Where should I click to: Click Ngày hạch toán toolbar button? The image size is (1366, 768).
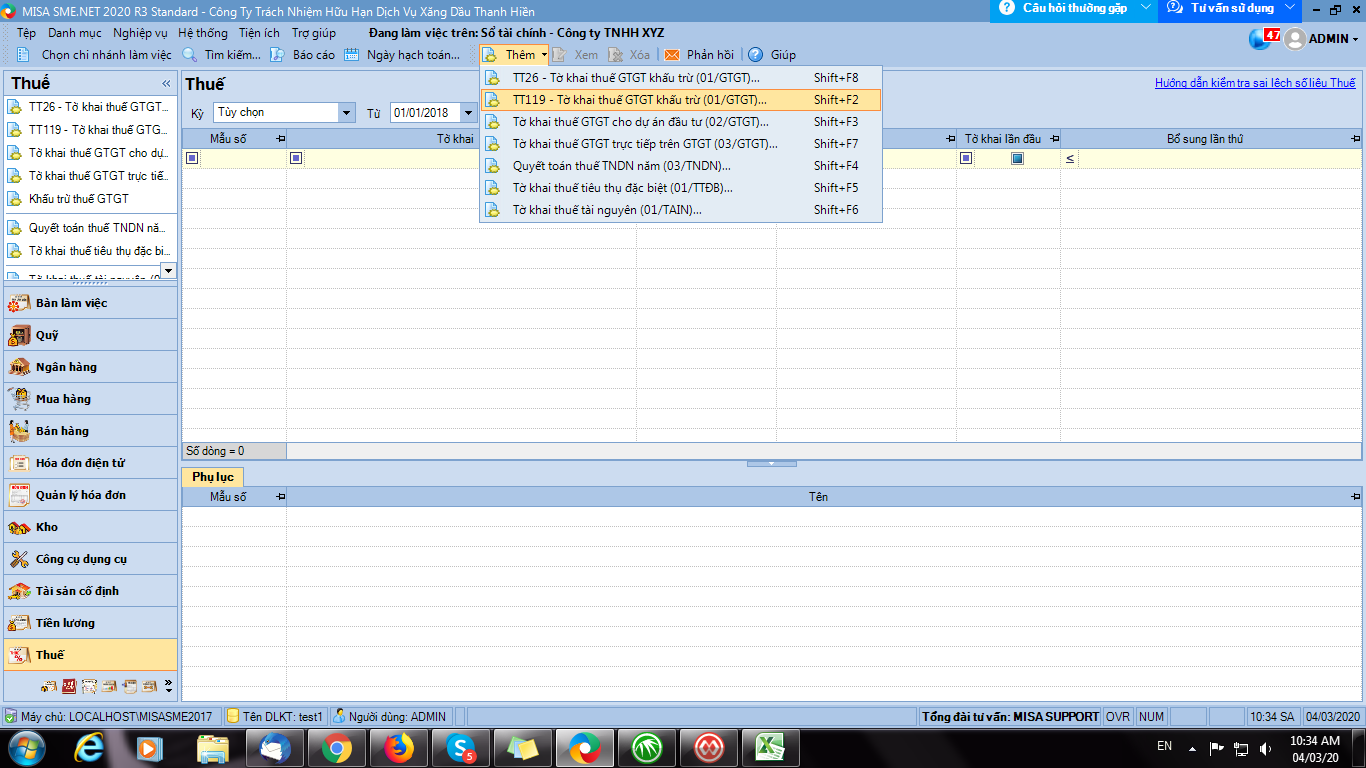pyautogui.click(x=402, y=55)
